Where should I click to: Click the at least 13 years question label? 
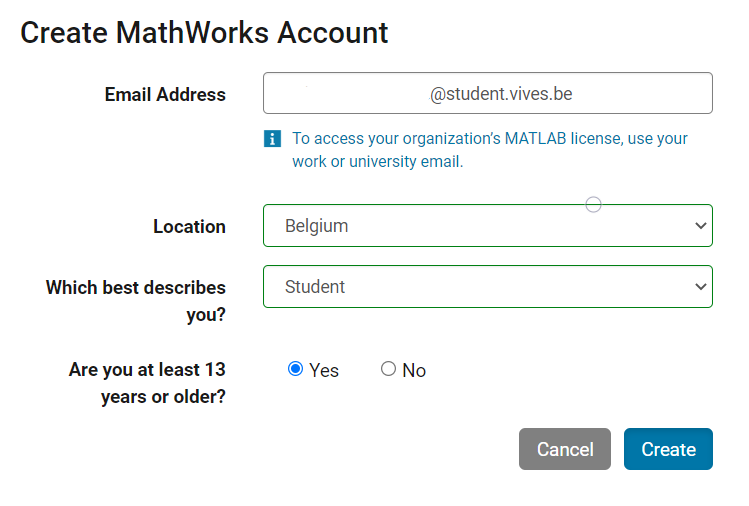(147, 383)
